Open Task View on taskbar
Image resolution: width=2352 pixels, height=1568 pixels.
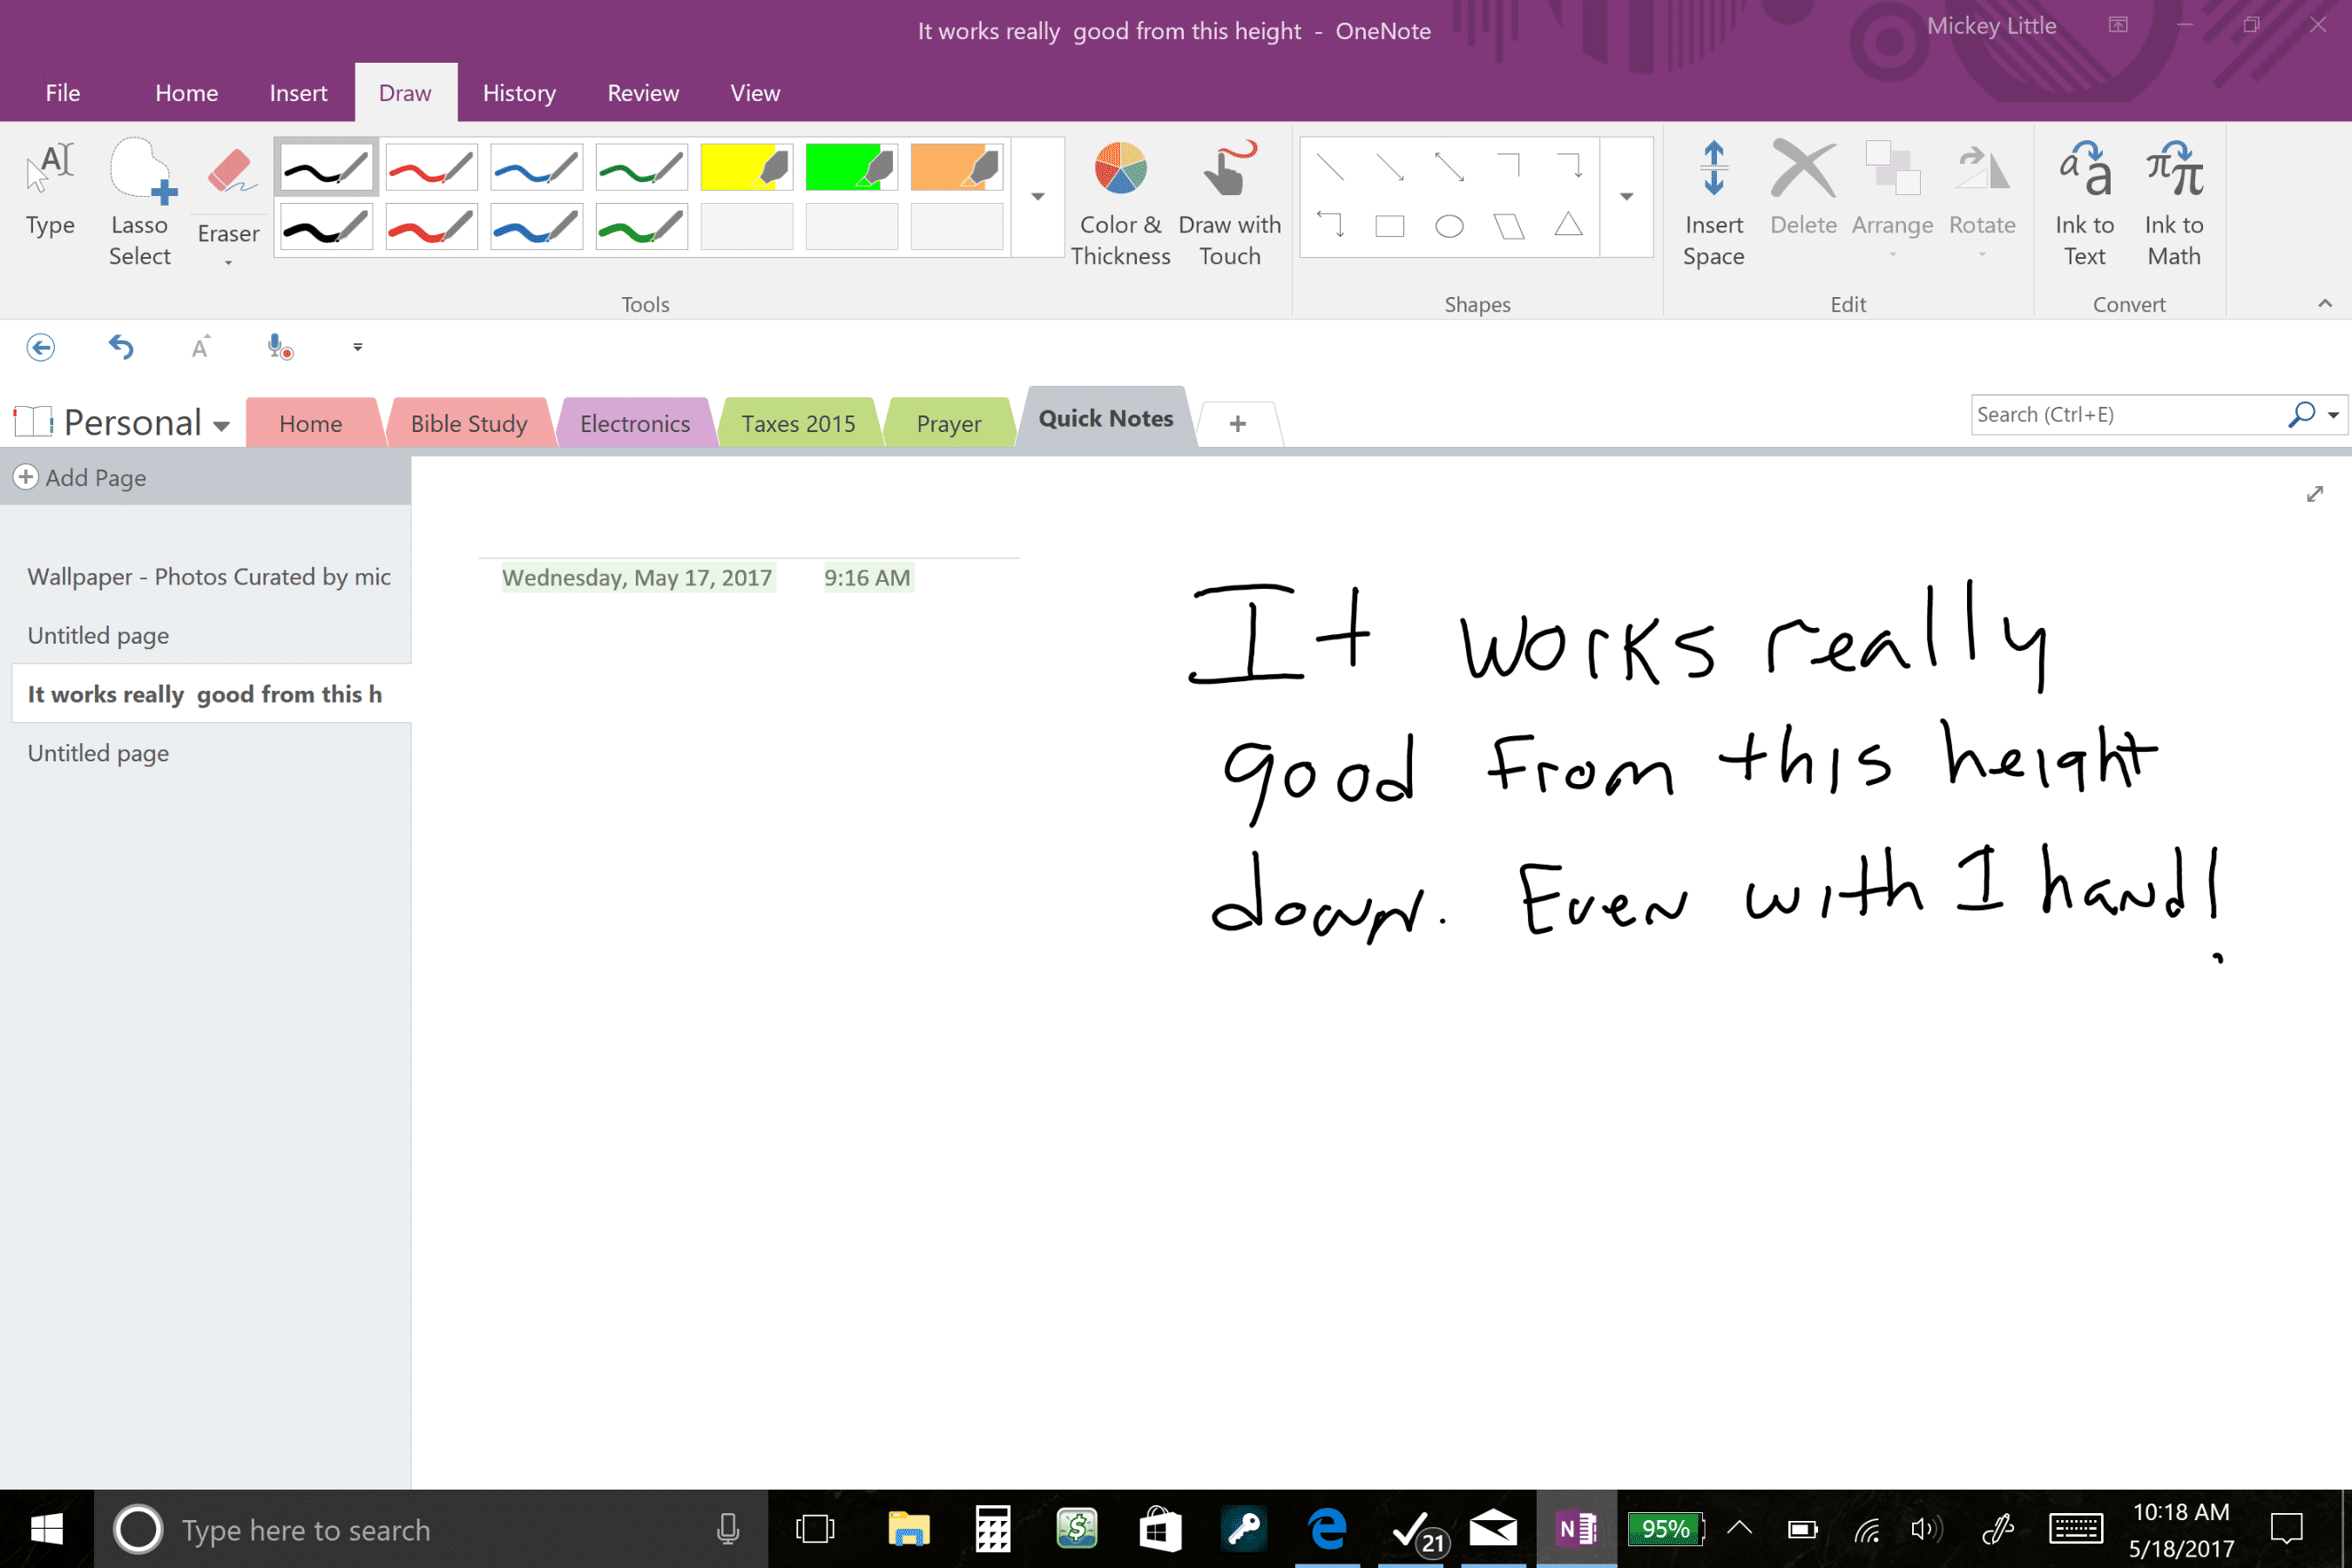click(815, 1529)
